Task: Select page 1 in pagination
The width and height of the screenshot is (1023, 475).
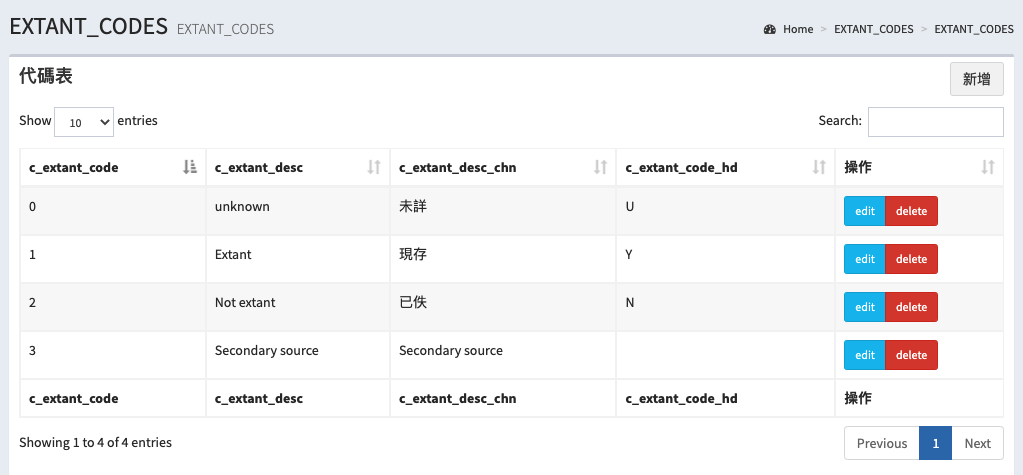Action: tap(935, 443)
